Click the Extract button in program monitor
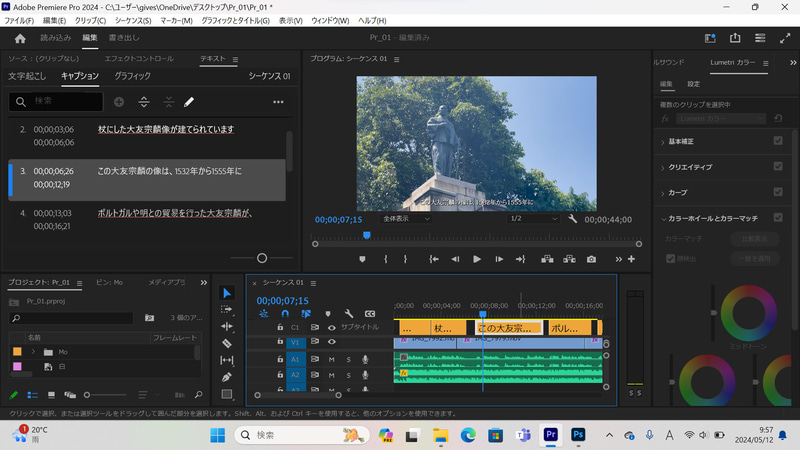The image size is (800, 450). 569,259
